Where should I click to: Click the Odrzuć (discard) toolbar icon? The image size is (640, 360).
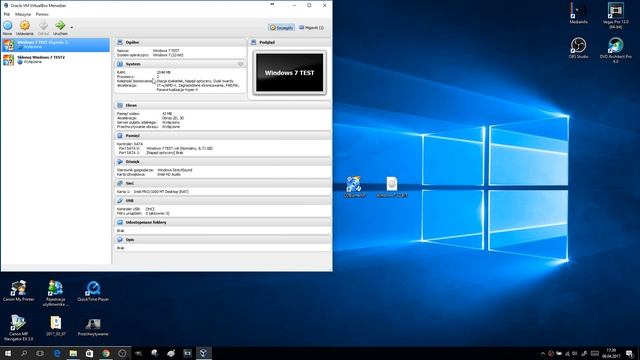tap(43, 26)
